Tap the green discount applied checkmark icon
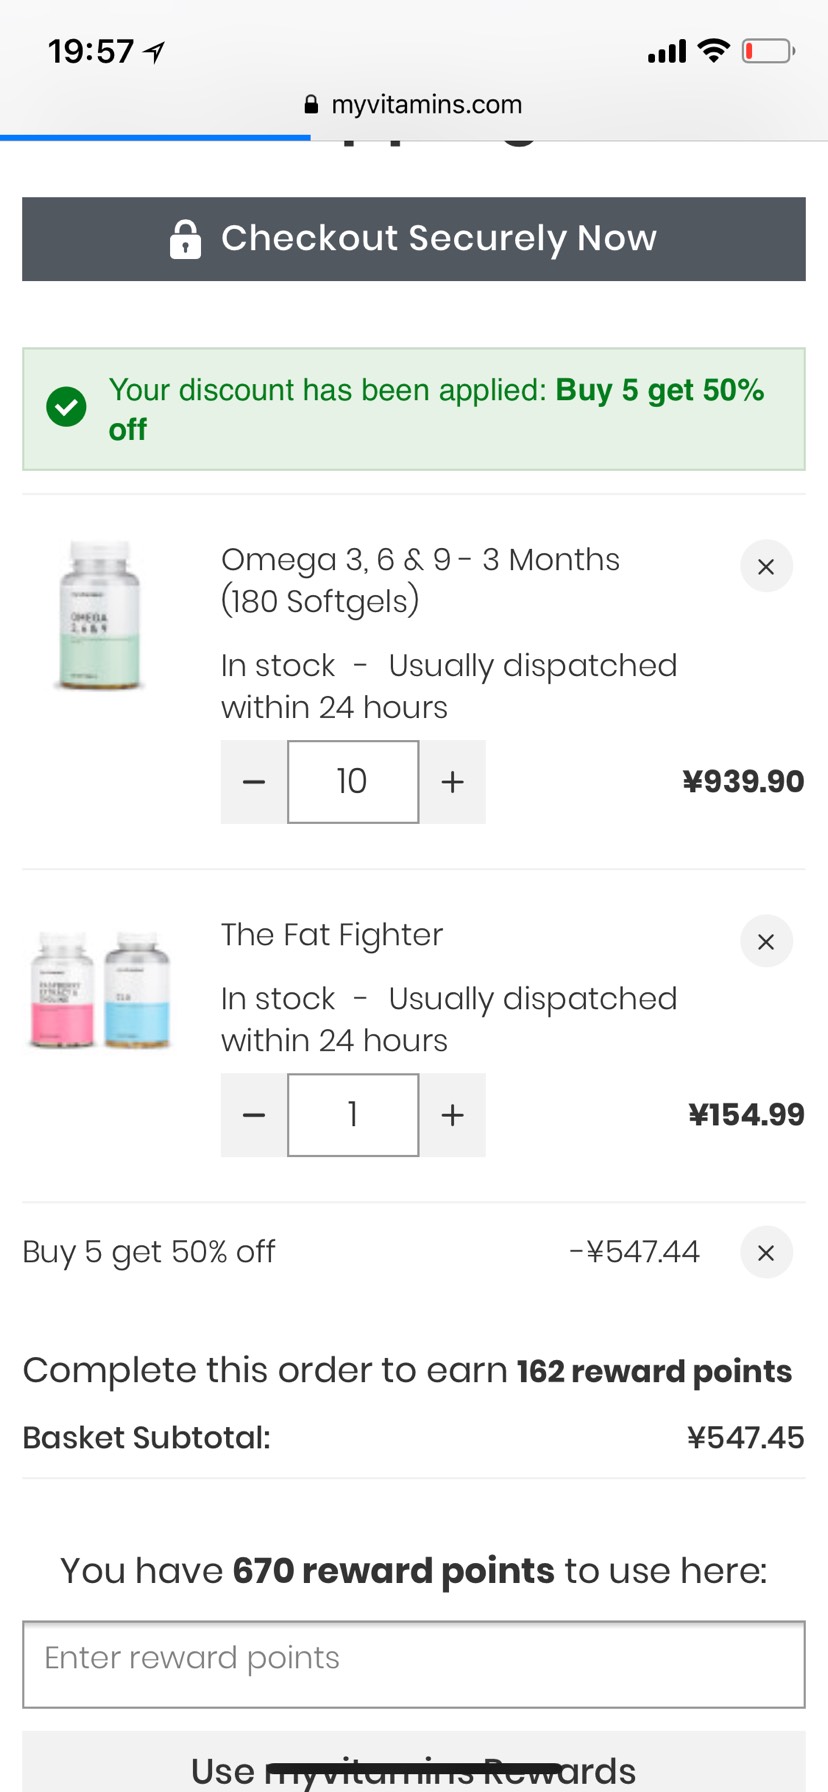The image size is (828, 1792). (x=67, y=407)
